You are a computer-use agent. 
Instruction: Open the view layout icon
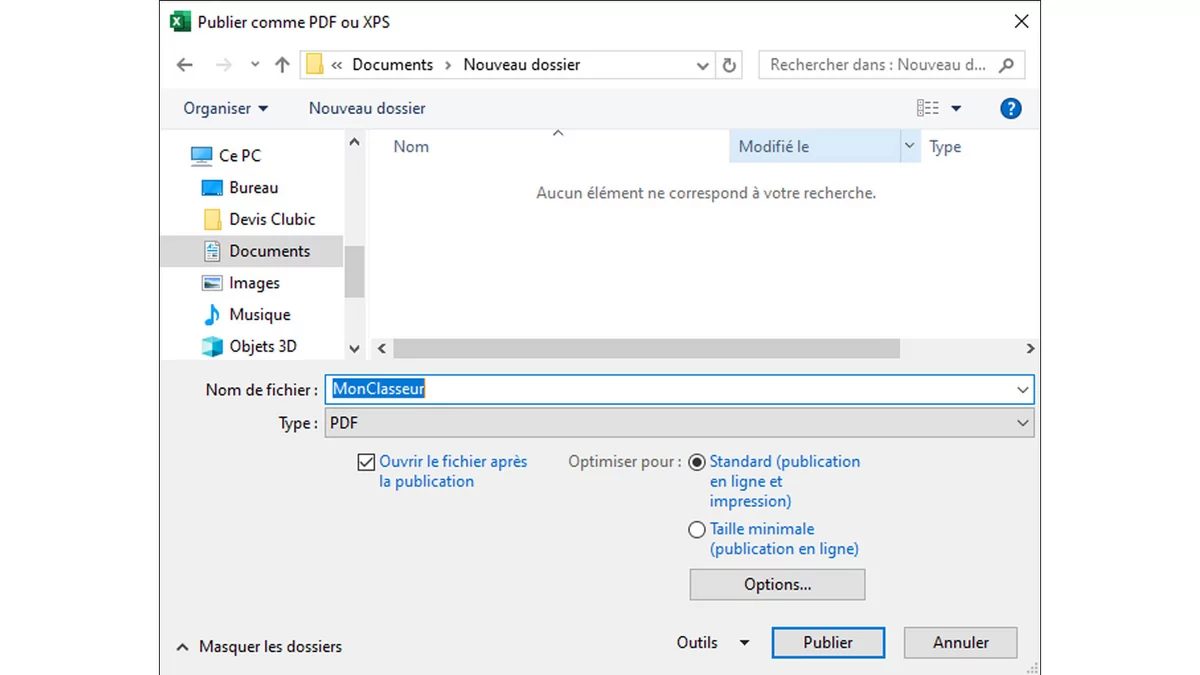coord(928,108)
